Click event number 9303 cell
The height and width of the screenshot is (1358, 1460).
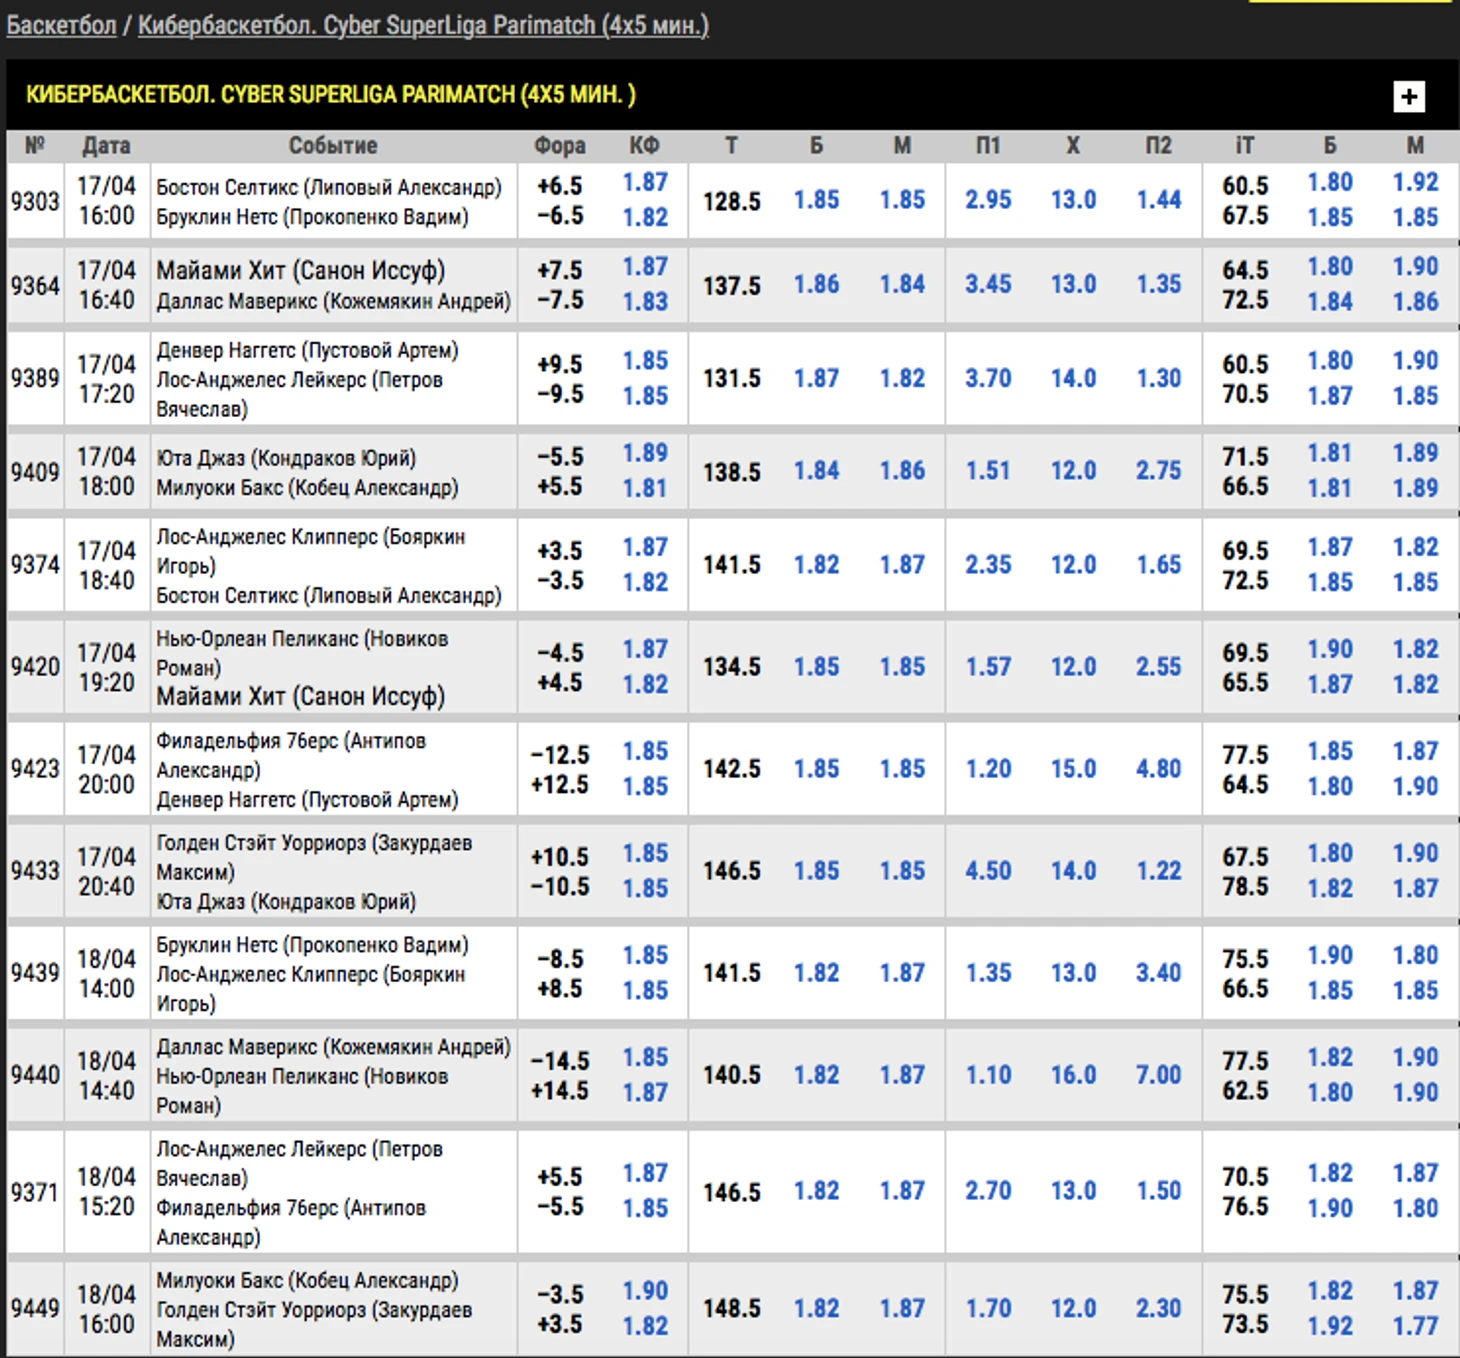tap(35, 201)
